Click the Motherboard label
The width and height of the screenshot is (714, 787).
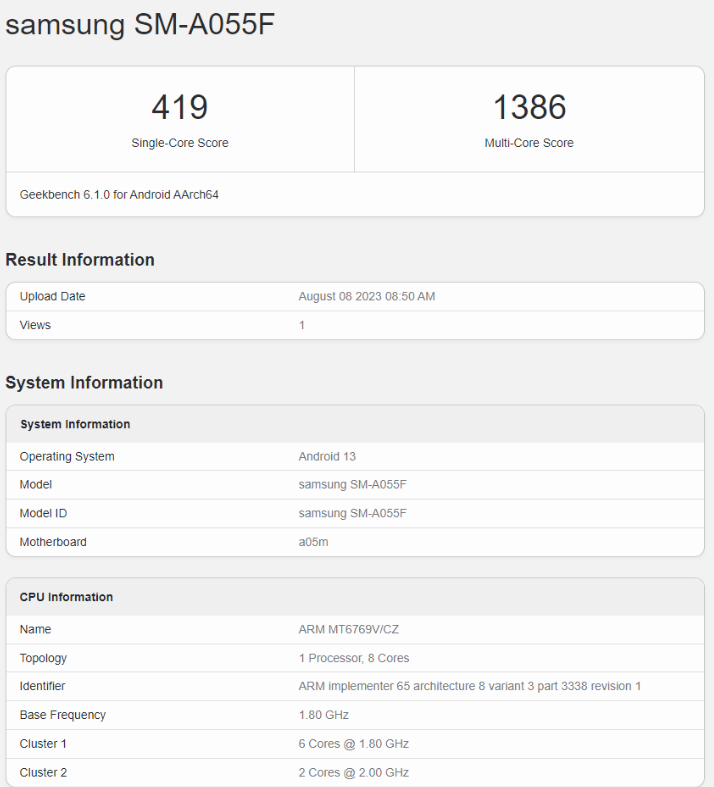pos(53,542)
